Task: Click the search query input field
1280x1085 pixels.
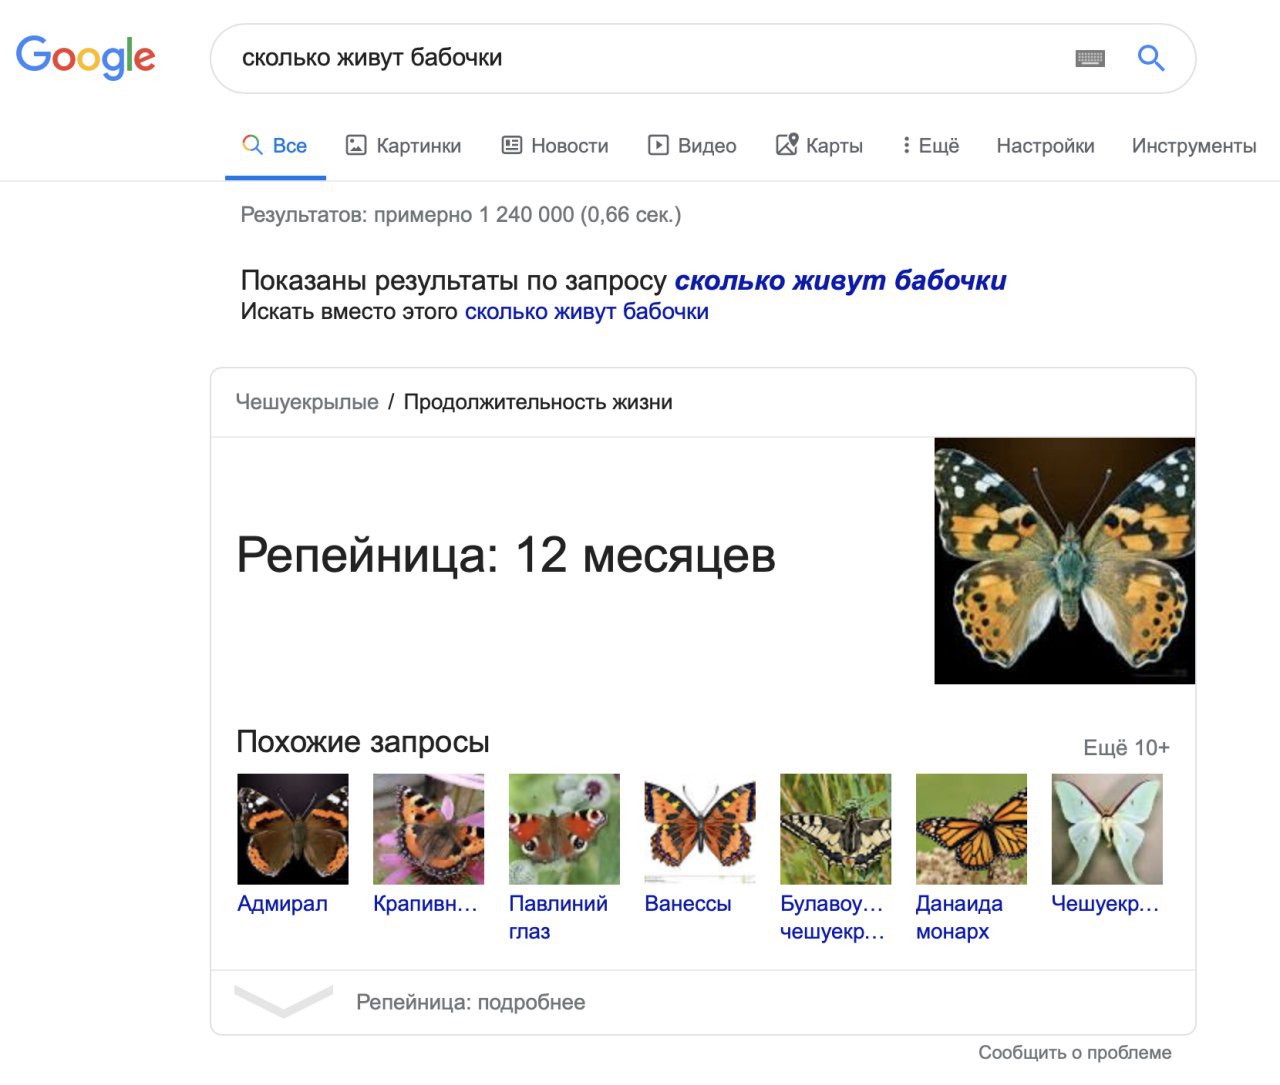Action: tap(640, 58)
